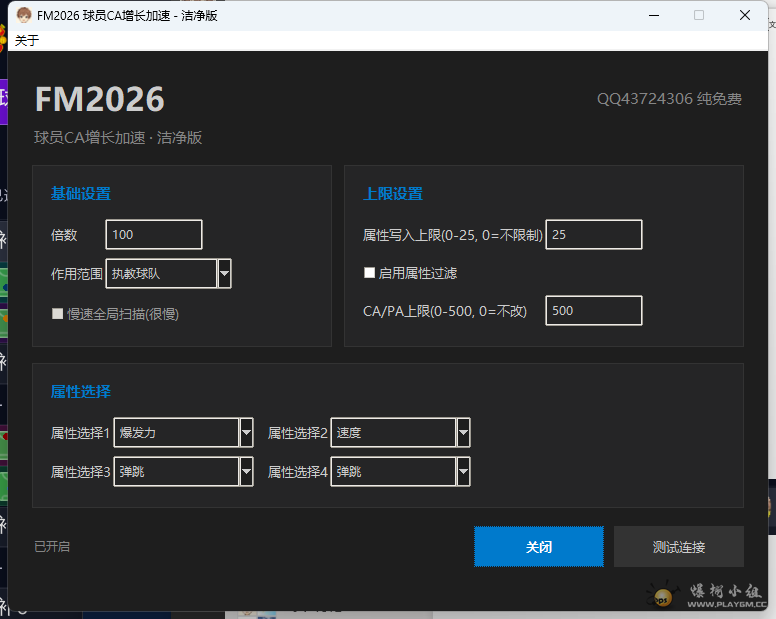Click the 爆发力 attribute combo box
776x619 pixels.
tap(176, 433)
